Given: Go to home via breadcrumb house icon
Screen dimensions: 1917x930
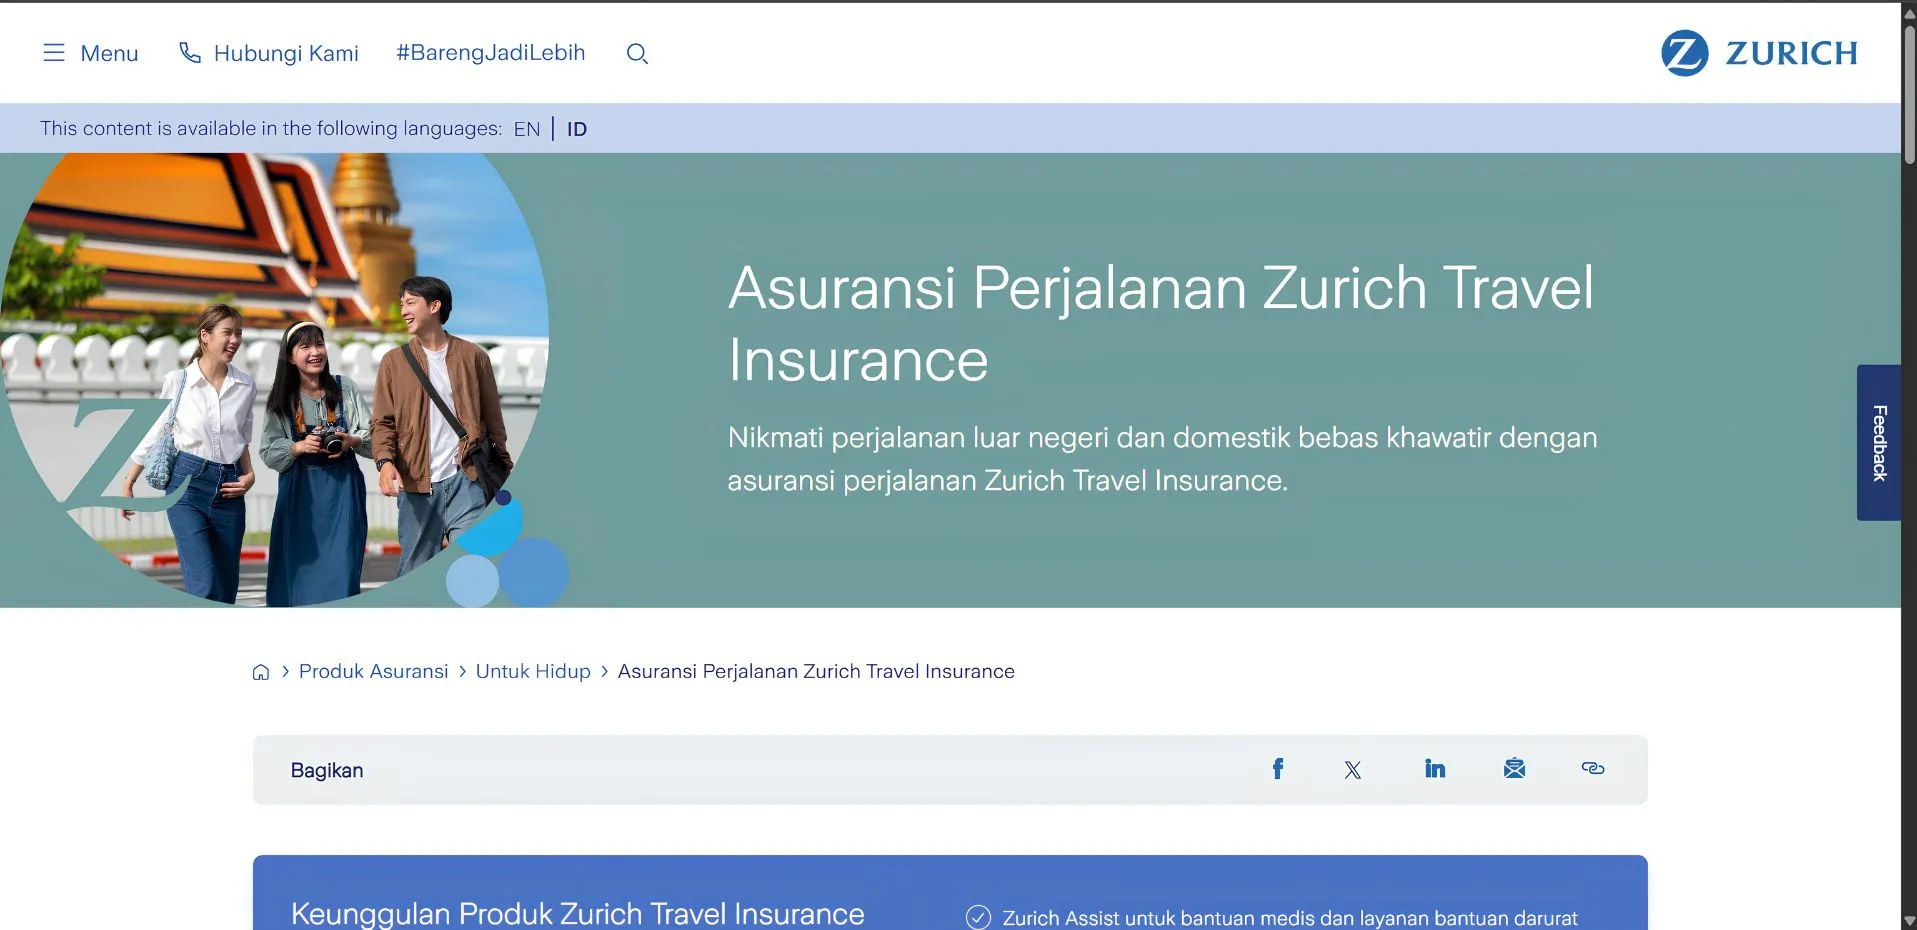Looking at the screenshot, I should [261, 672].
